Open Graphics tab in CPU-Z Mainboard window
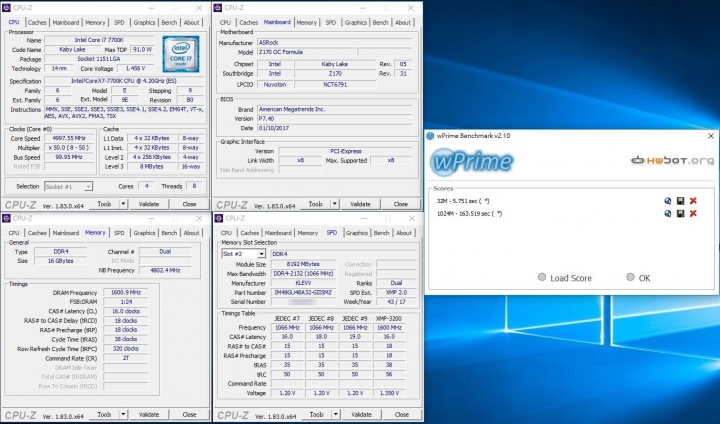The image size is (720, 424). tap(356, 23)
